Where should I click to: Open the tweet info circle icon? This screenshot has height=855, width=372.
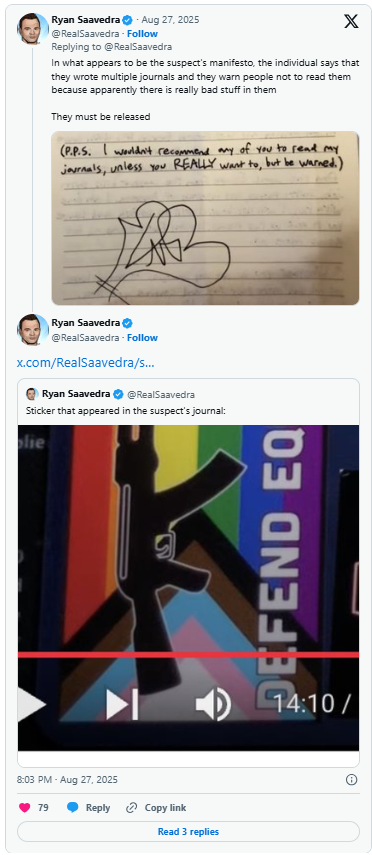pos(352,780)
